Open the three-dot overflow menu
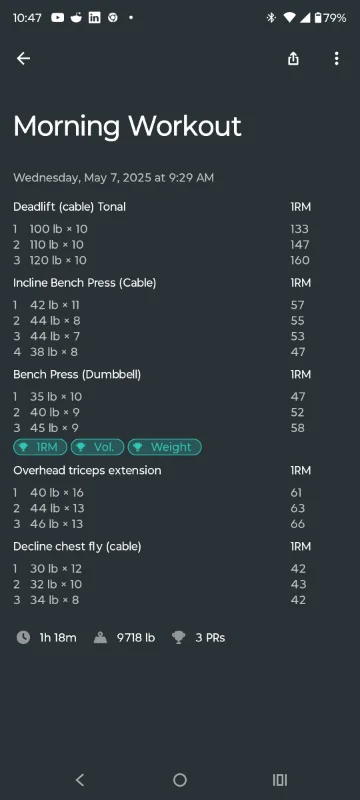This screenshot has width=360, height=800. point(336,59)
